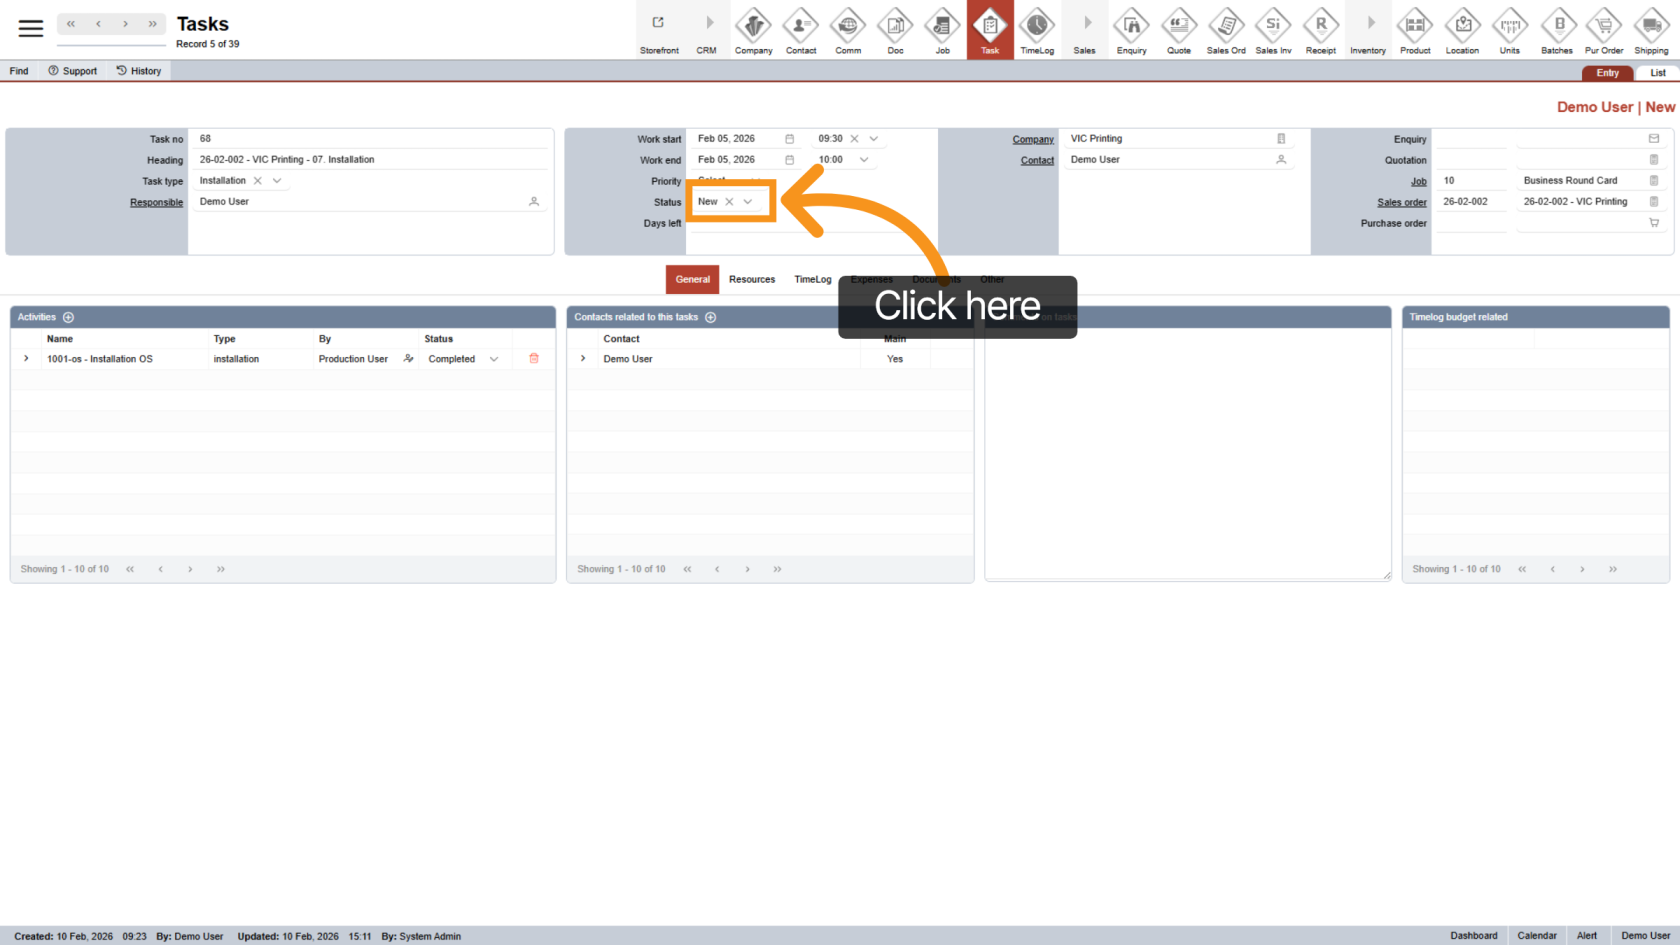Click the Heading input field
This screenshot has height=945, width=1680.
tap(370, 160)
